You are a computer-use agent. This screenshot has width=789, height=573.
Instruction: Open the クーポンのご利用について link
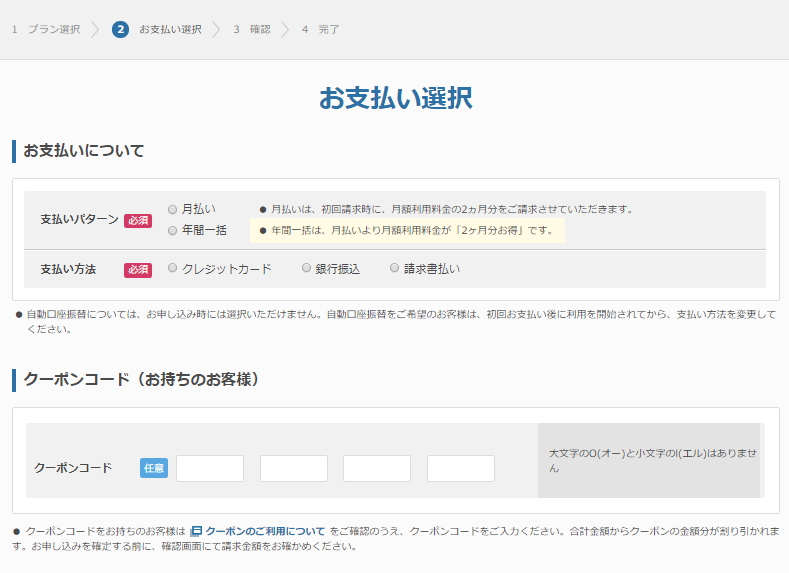265,531
